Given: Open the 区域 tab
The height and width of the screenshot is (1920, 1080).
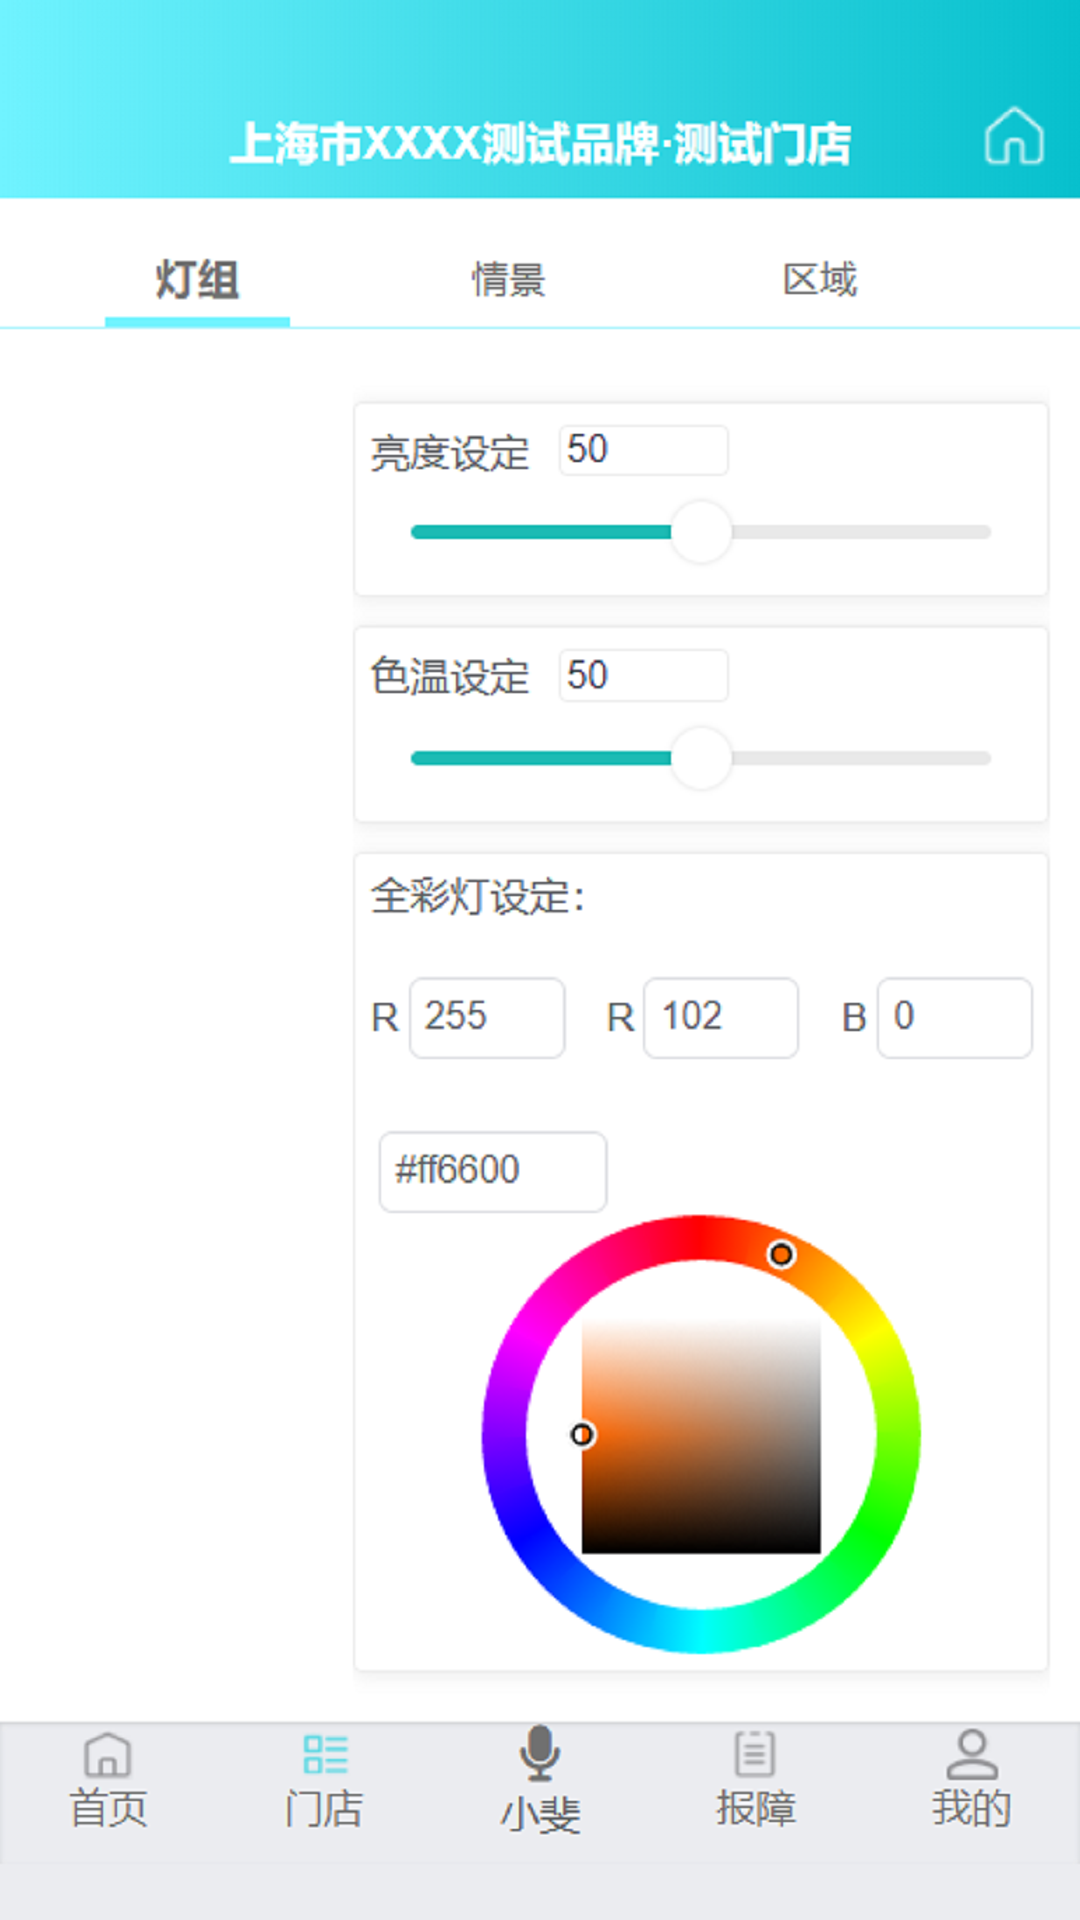Looking at the screenshot, I should (x=820, y=280).
